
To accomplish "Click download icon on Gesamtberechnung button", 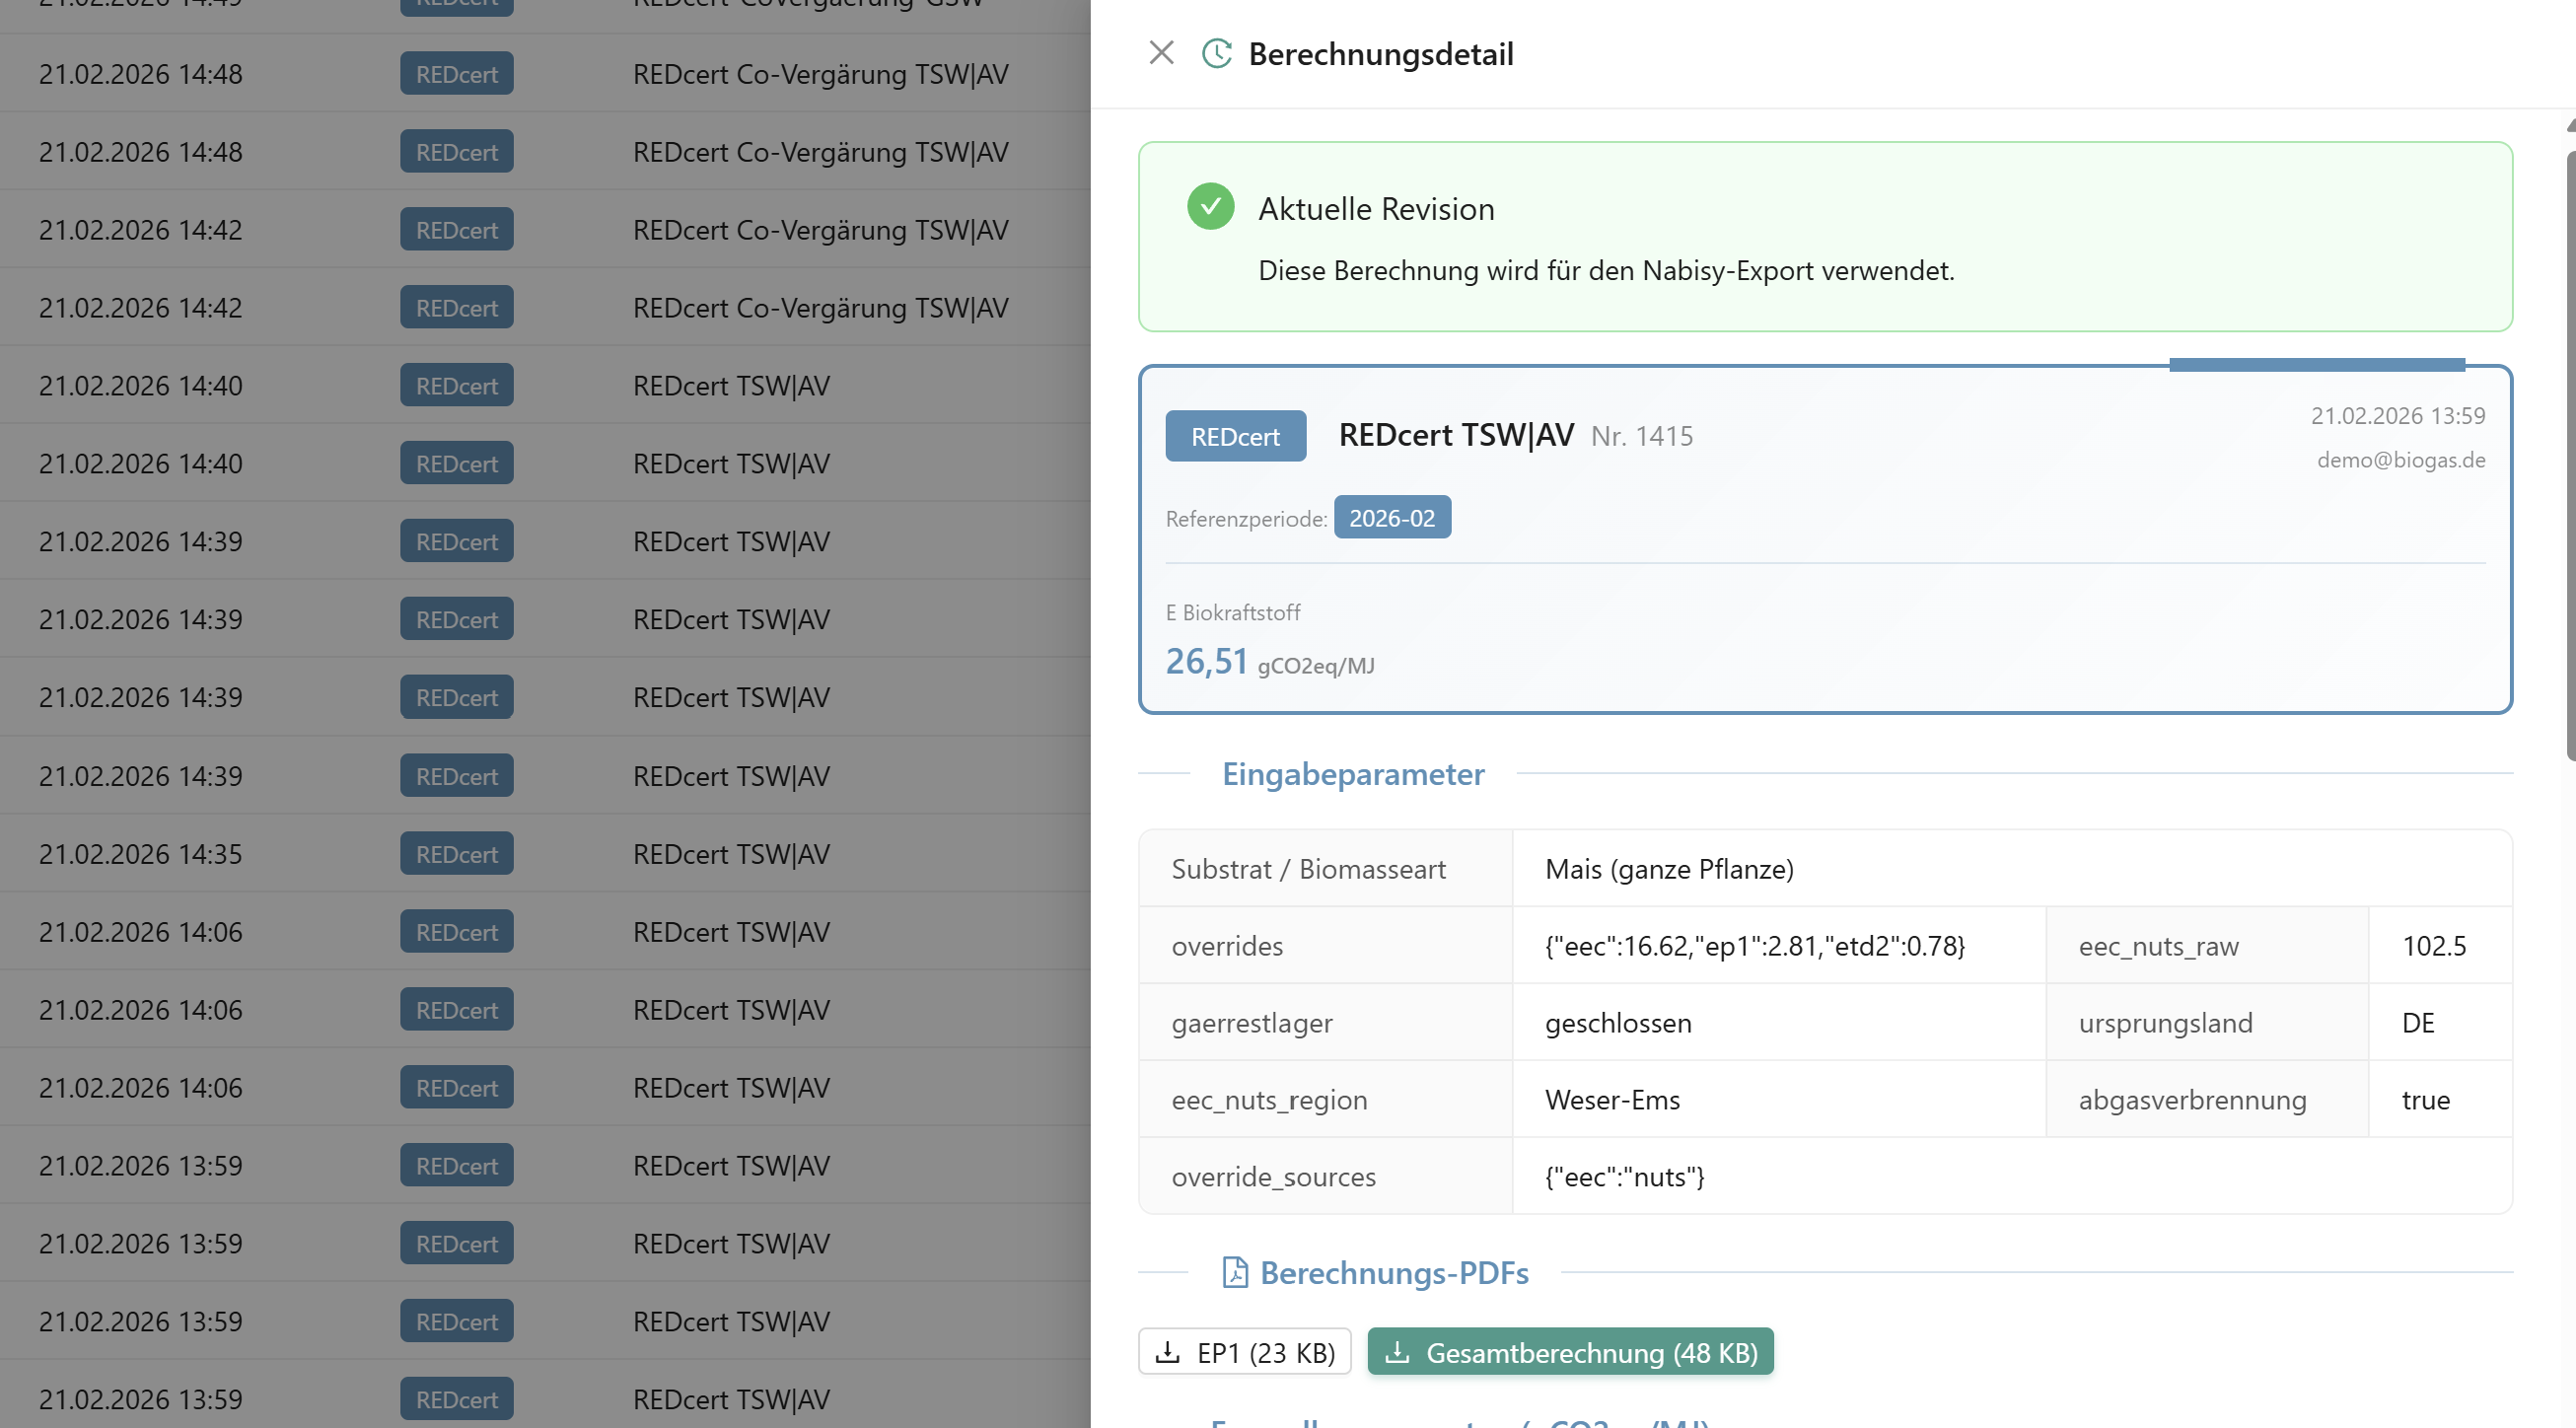I will [x=1397, y=1352].
